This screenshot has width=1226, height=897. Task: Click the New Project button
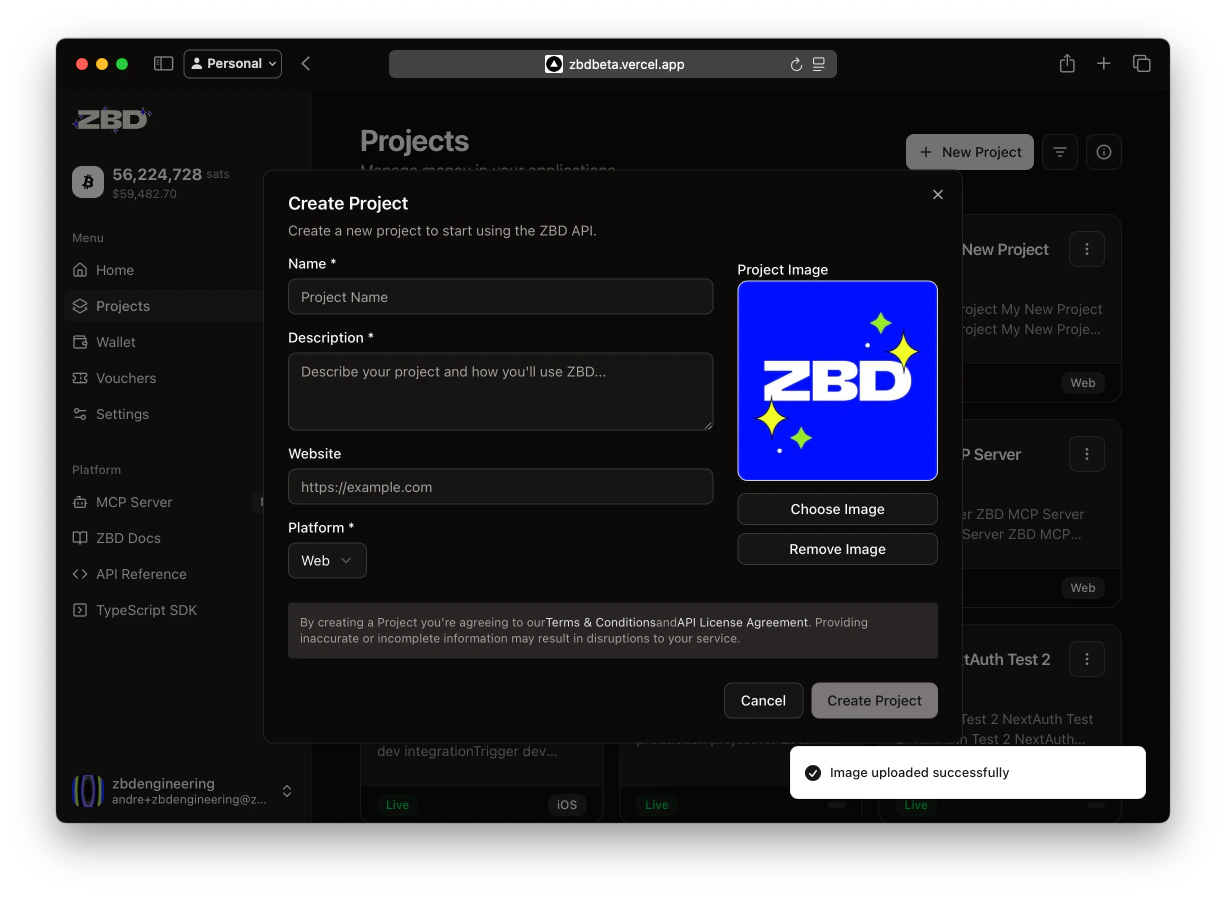[x=970, y=152]
